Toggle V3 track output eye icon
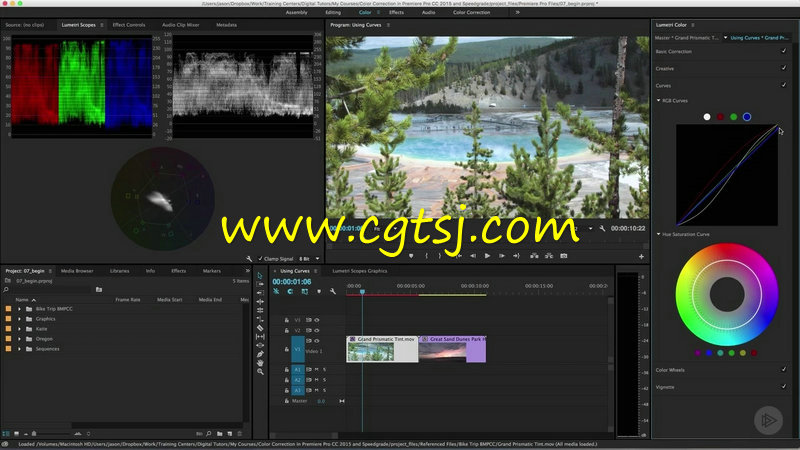This screenshot has width=800, height=450. [317, 320]
